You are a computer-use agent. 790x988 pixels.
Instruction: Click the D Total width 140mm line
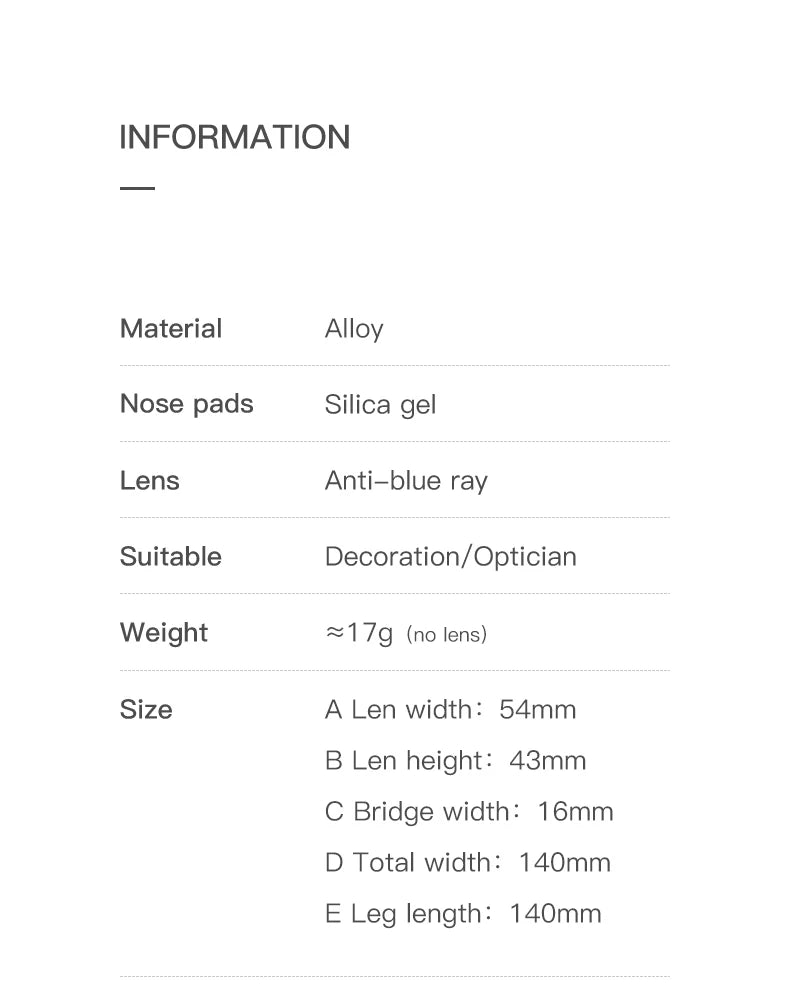coord(468,863)
